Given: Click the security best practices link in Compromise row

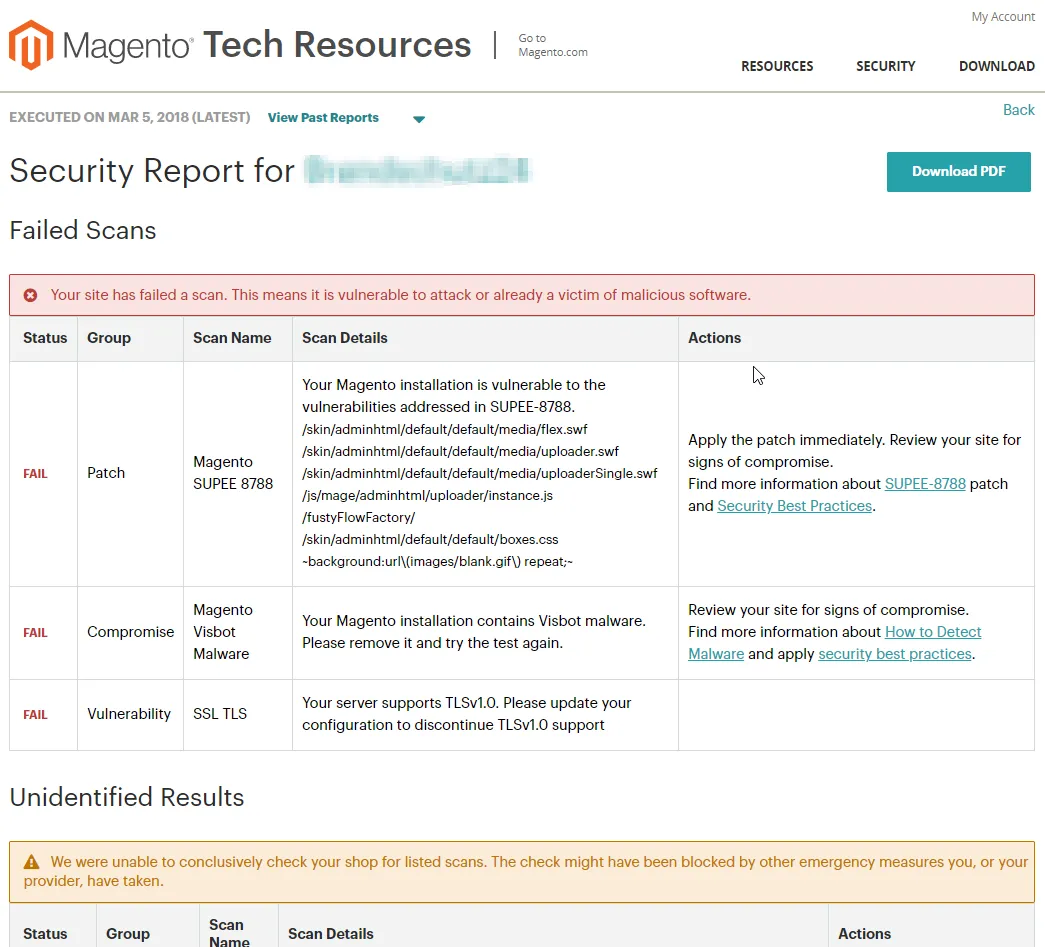Looking at the screenshot, I should [x=894, y=654].
